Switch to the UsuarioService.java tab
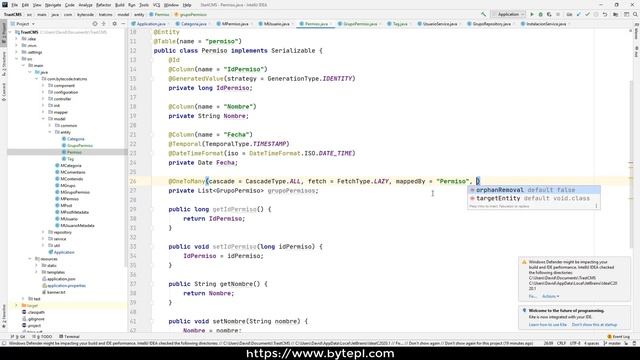This screenshot has width=640, height=360. 437,24
